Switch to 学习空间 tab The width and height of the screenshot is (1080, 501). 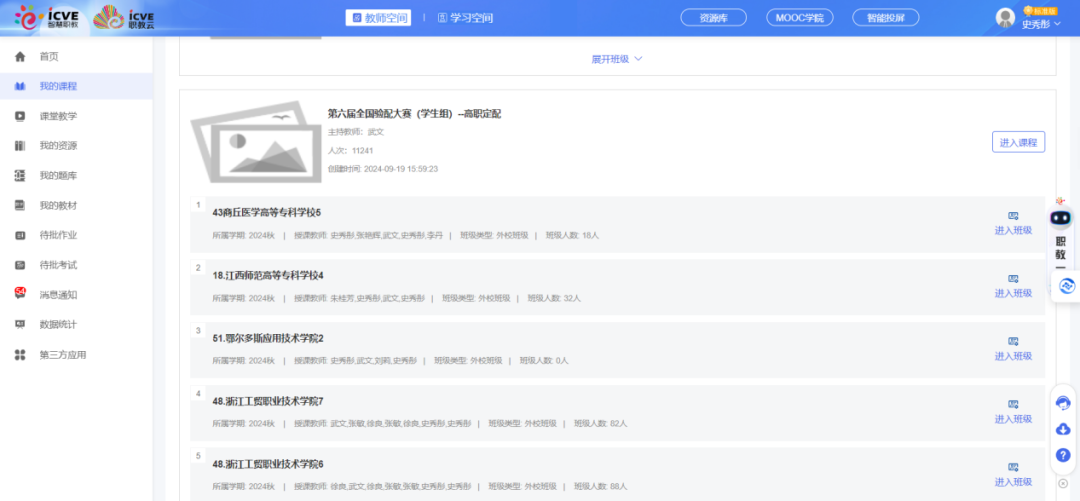pos(466,18)
